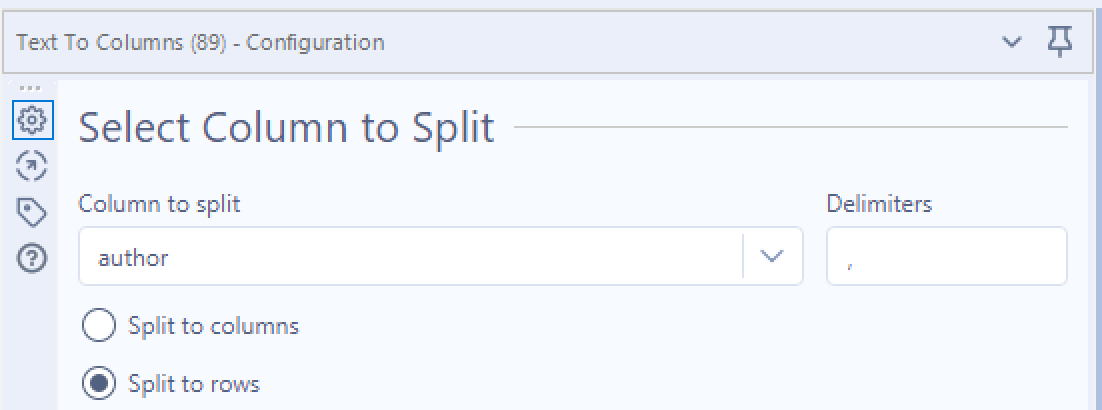This screenshot has height=410, width=1102.
Task: Switch to the Navigation icon tab
Action: coord(33,166)
